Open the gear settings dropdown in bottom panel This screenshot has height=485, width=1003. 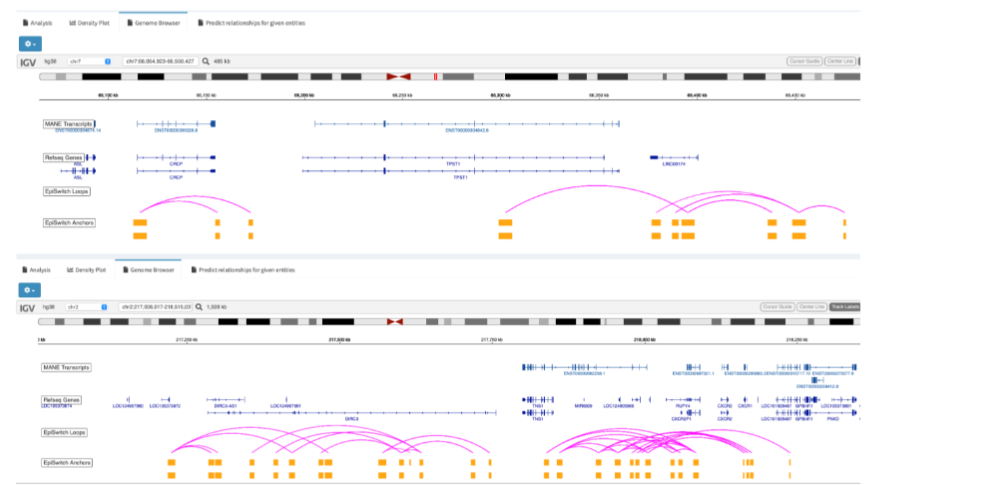(x=29, y=290)
